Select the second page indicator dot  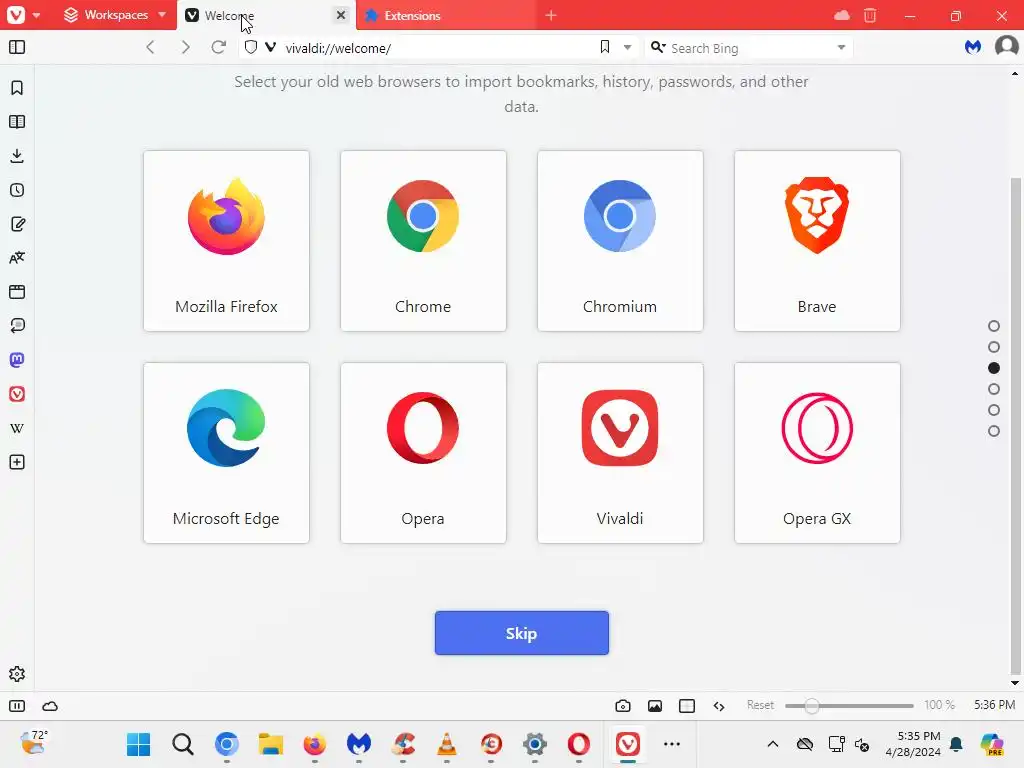(x=994, y=347)
